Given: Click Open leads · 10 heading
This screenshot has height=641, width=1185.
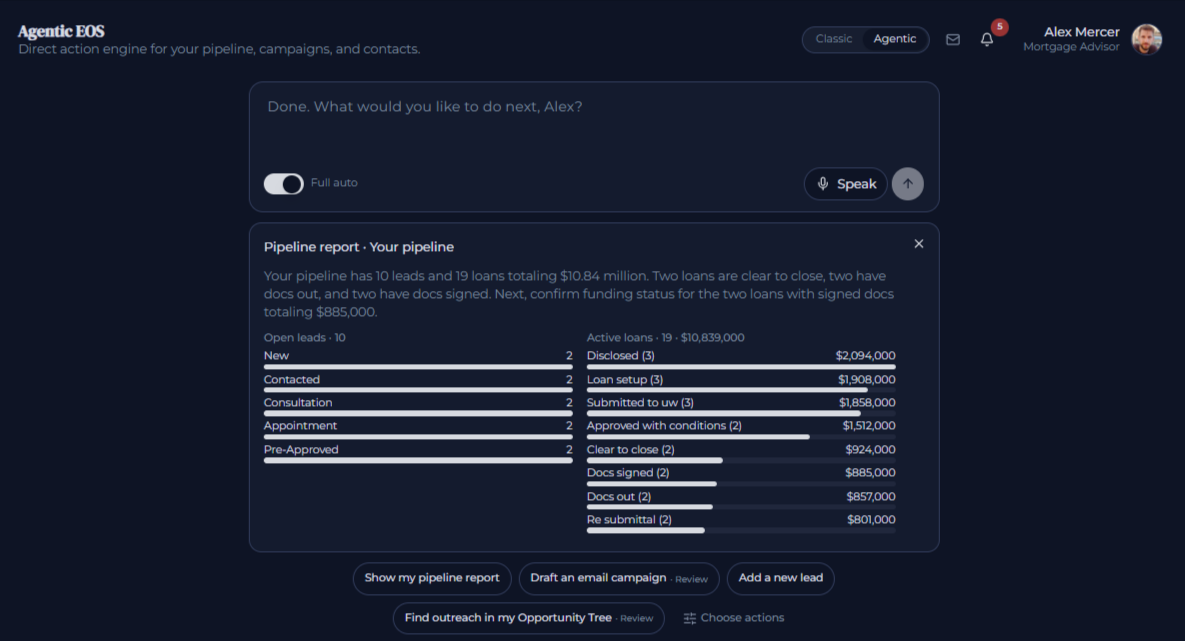Looking at the screenshot, I should point(305,338).
